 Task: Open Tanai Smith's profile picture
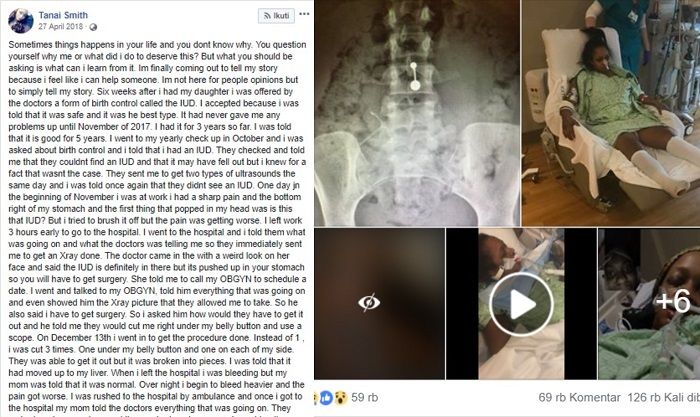[x=21, y=21]
